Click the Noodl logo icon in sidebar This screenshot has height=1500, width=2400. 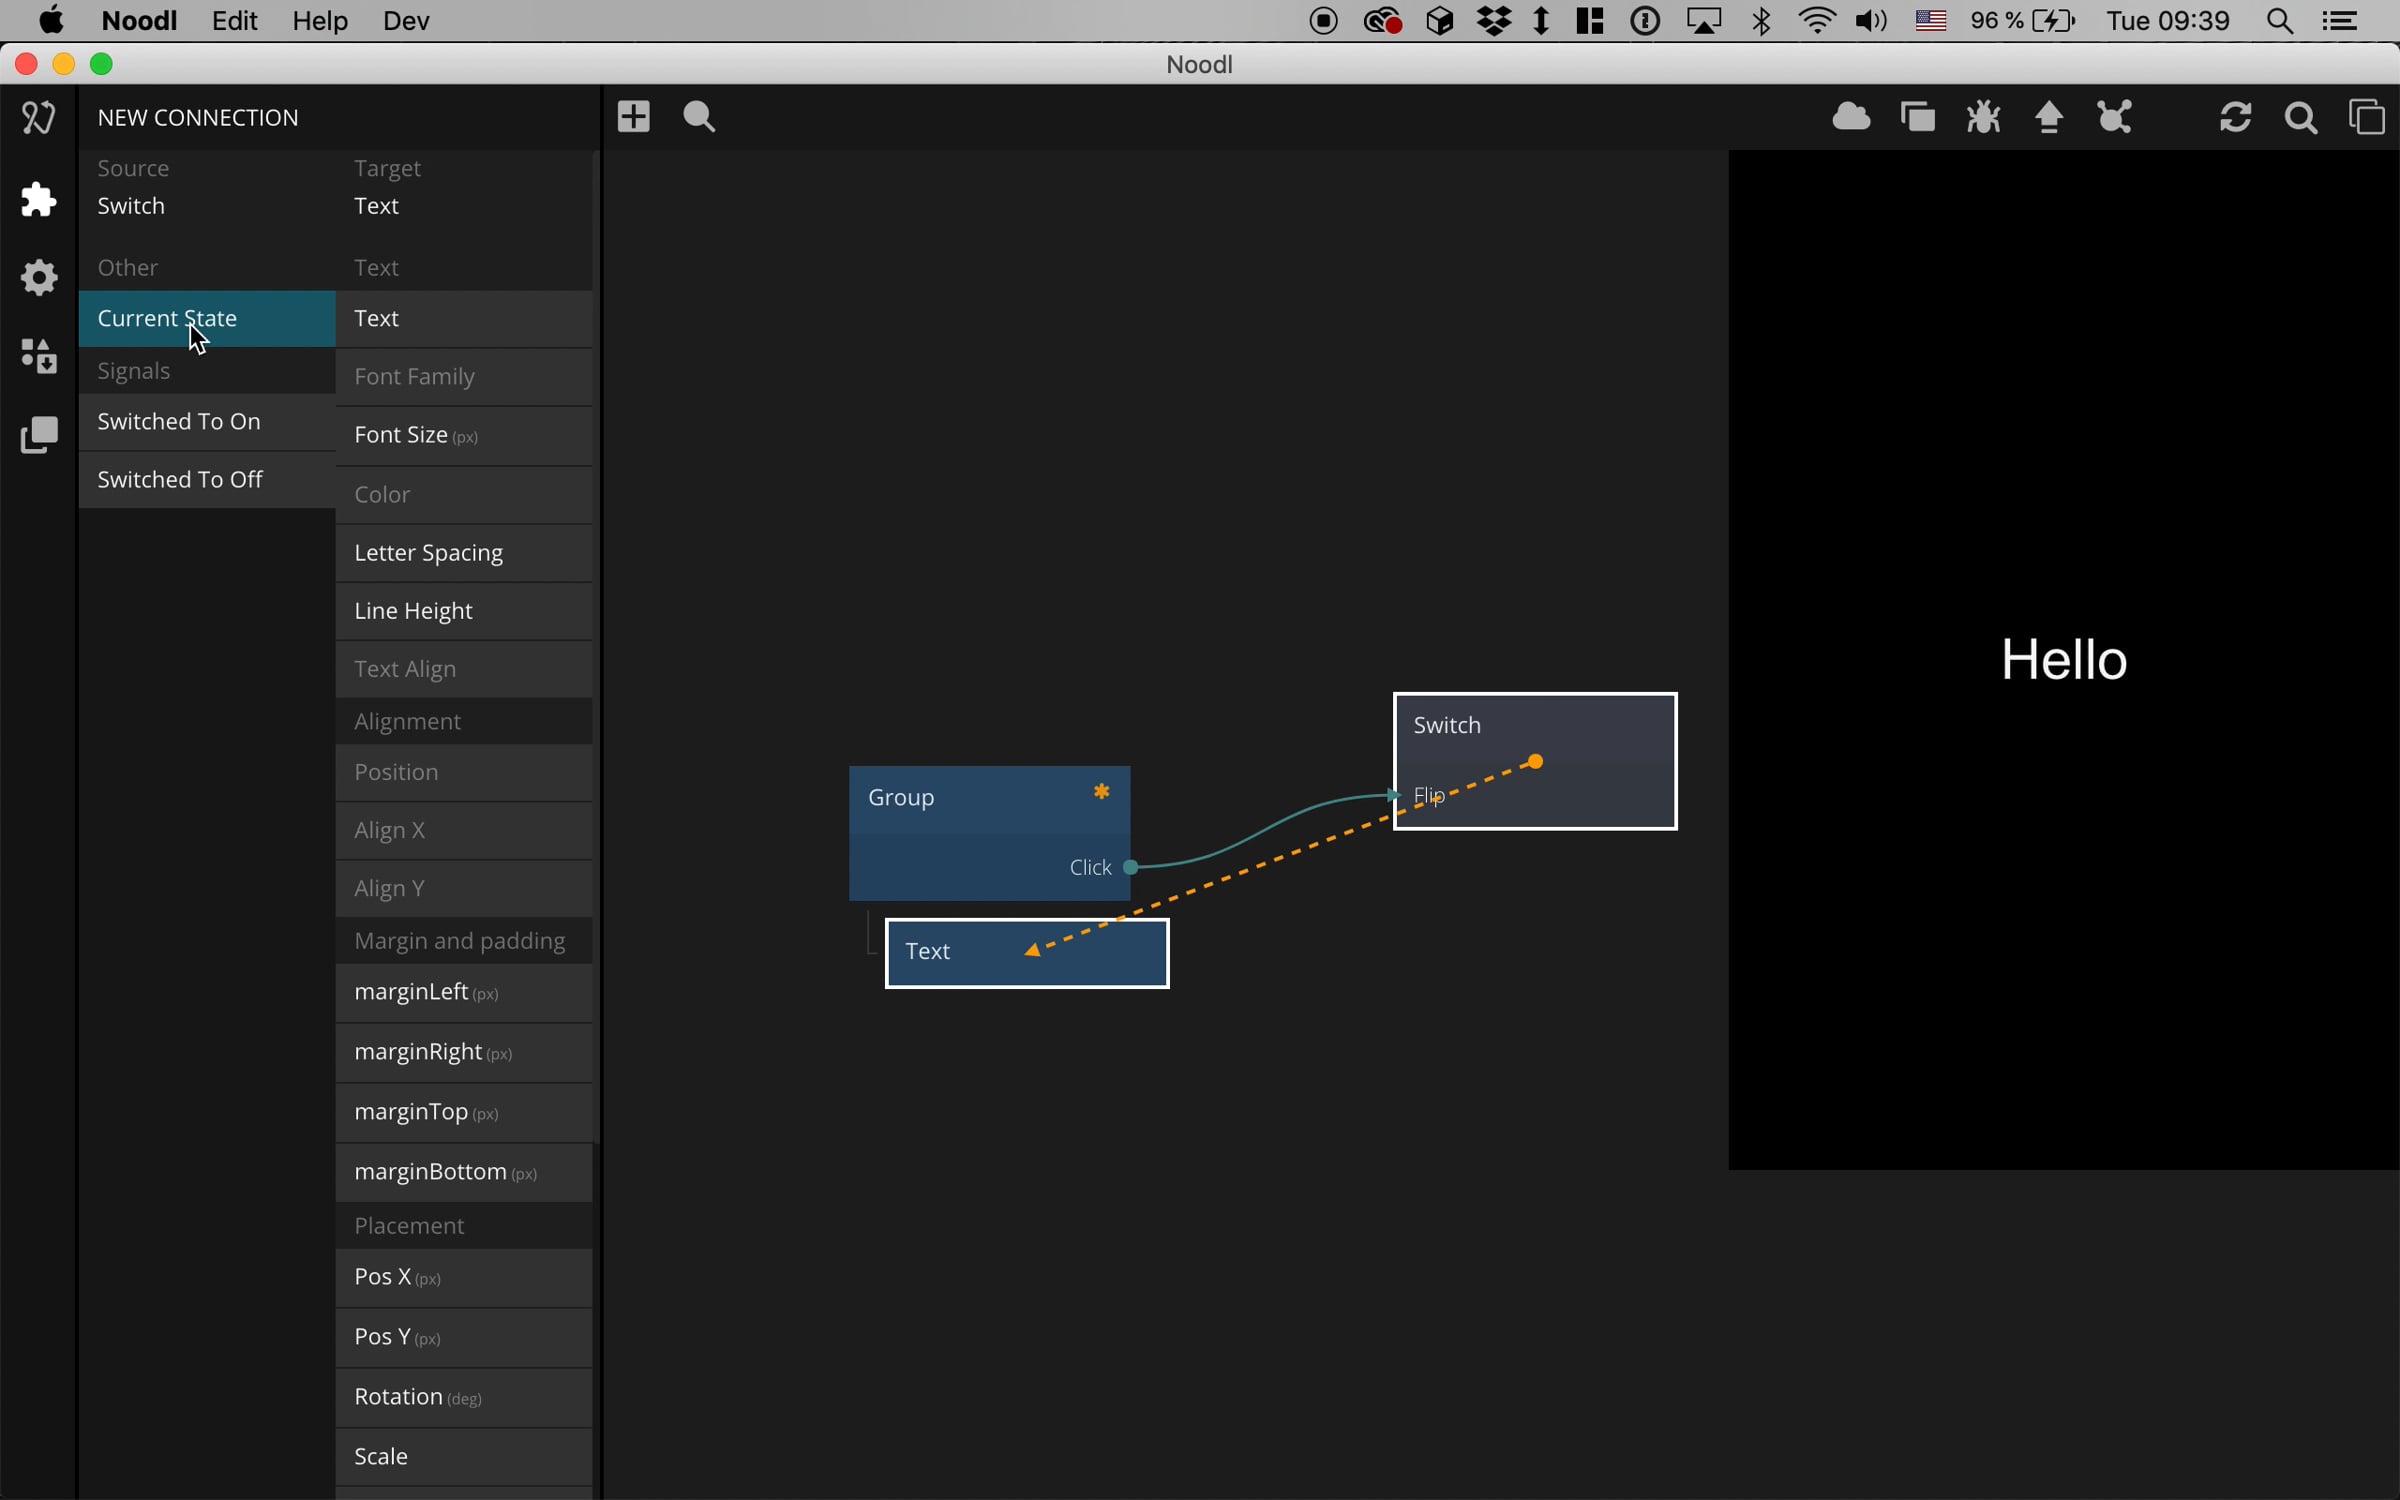[x=38, y=118]
